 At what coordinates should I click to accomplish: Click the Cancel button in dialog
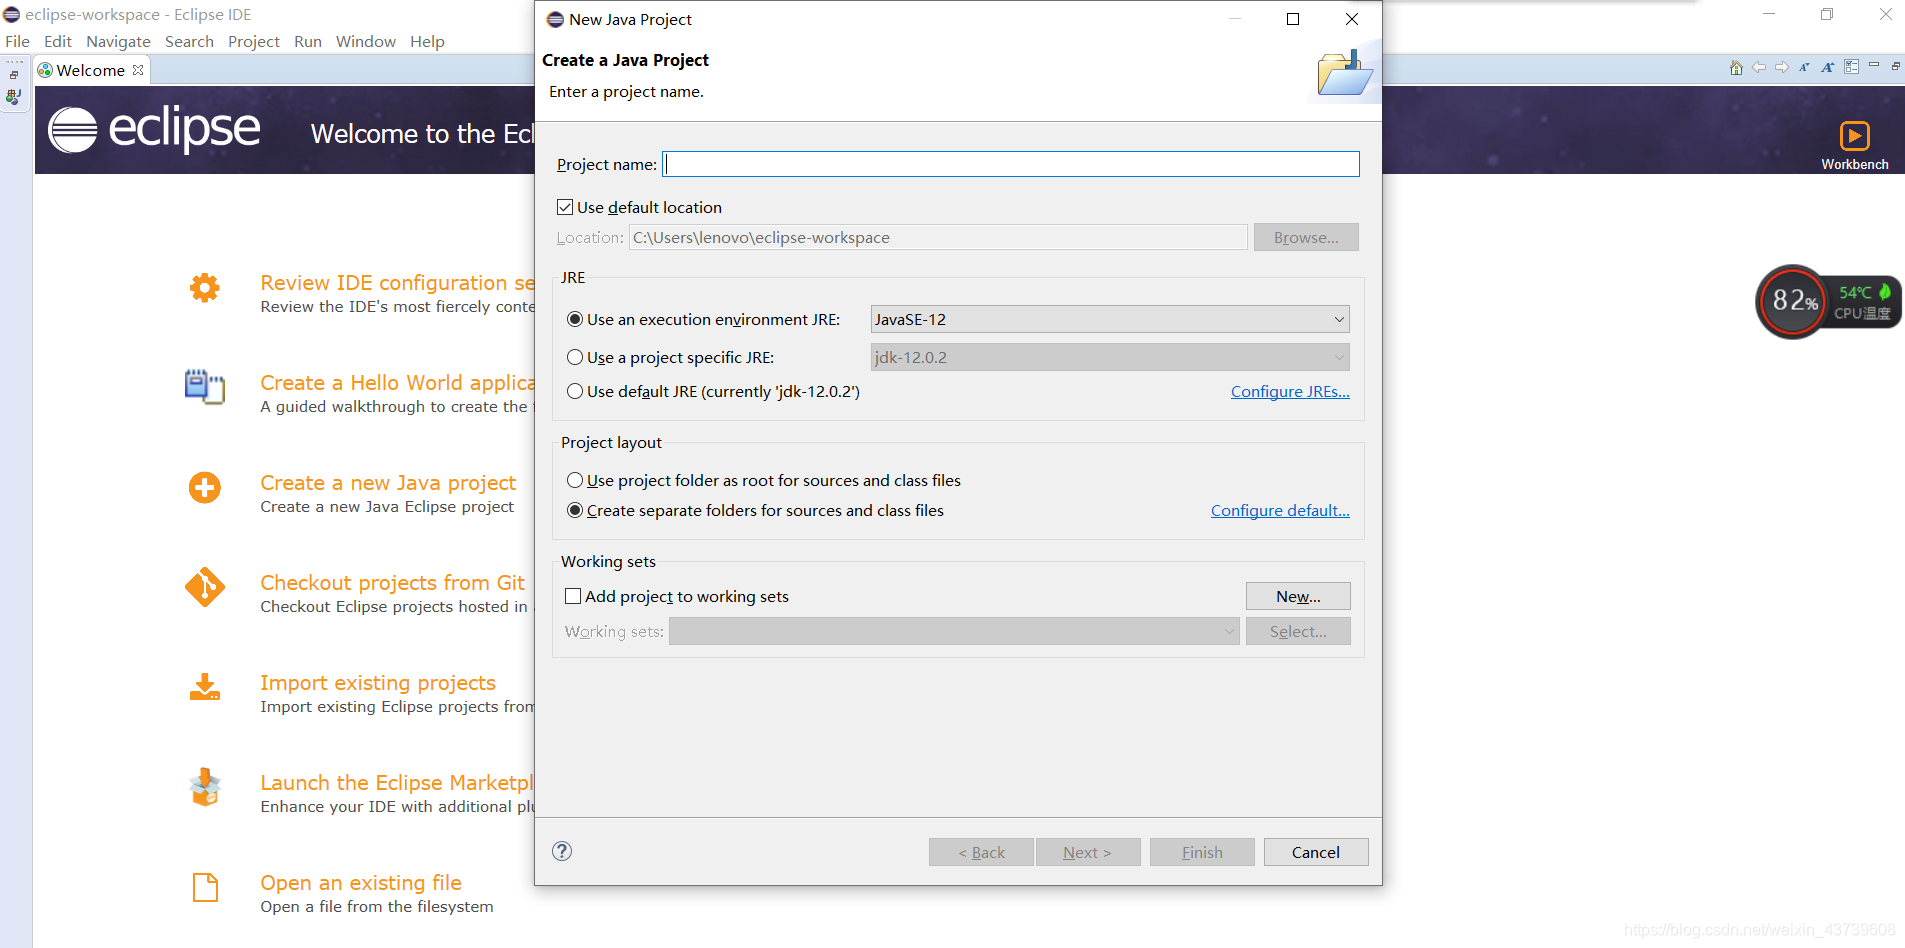[1316, 852]
